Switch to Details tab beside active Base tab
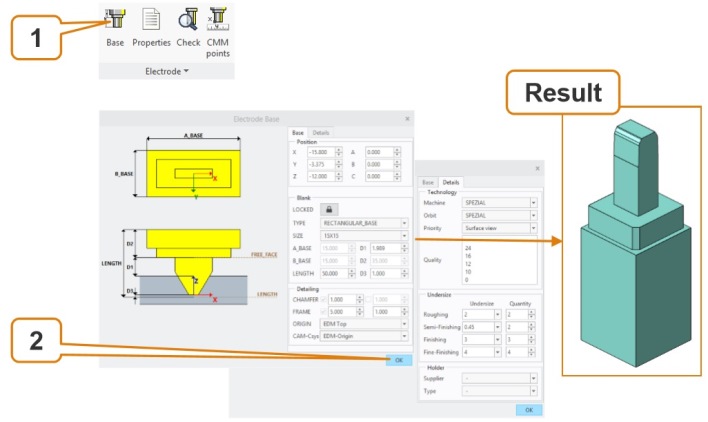This screenshot has width=708, height=422. 321,132
